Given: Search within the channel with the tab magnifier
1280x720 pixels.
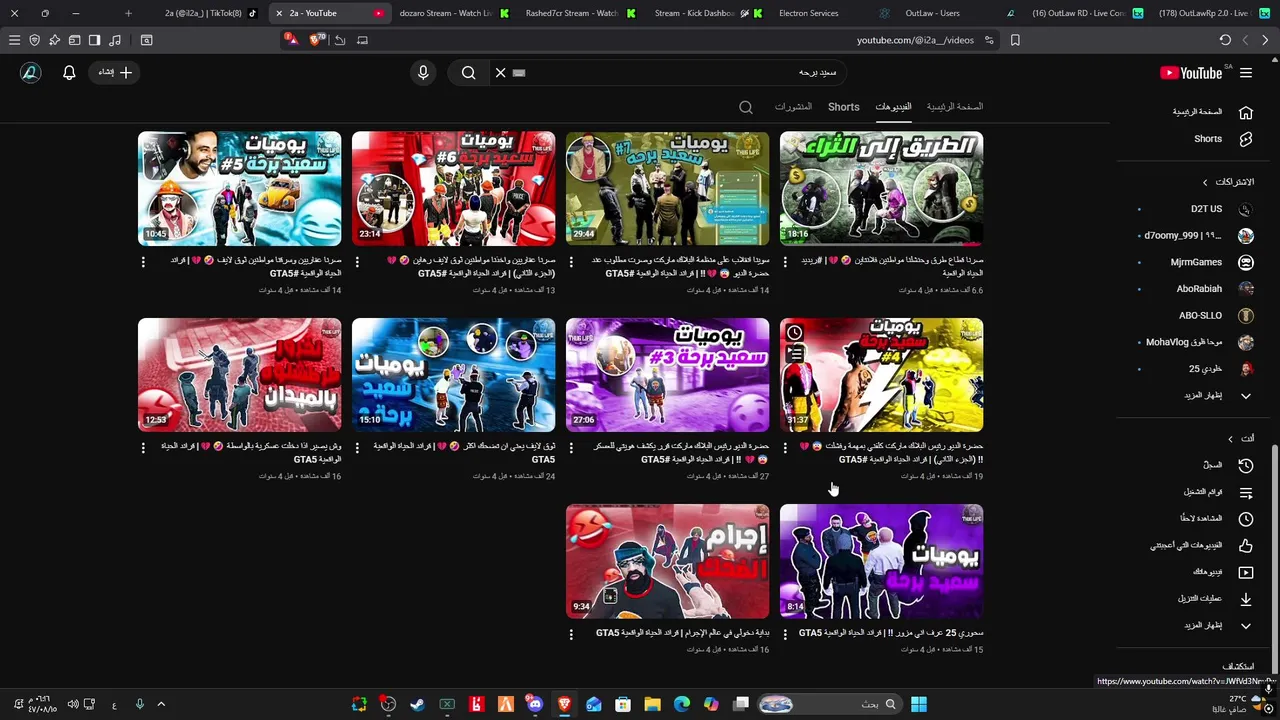Looking at the screenshot, I should tap(746, 107).
